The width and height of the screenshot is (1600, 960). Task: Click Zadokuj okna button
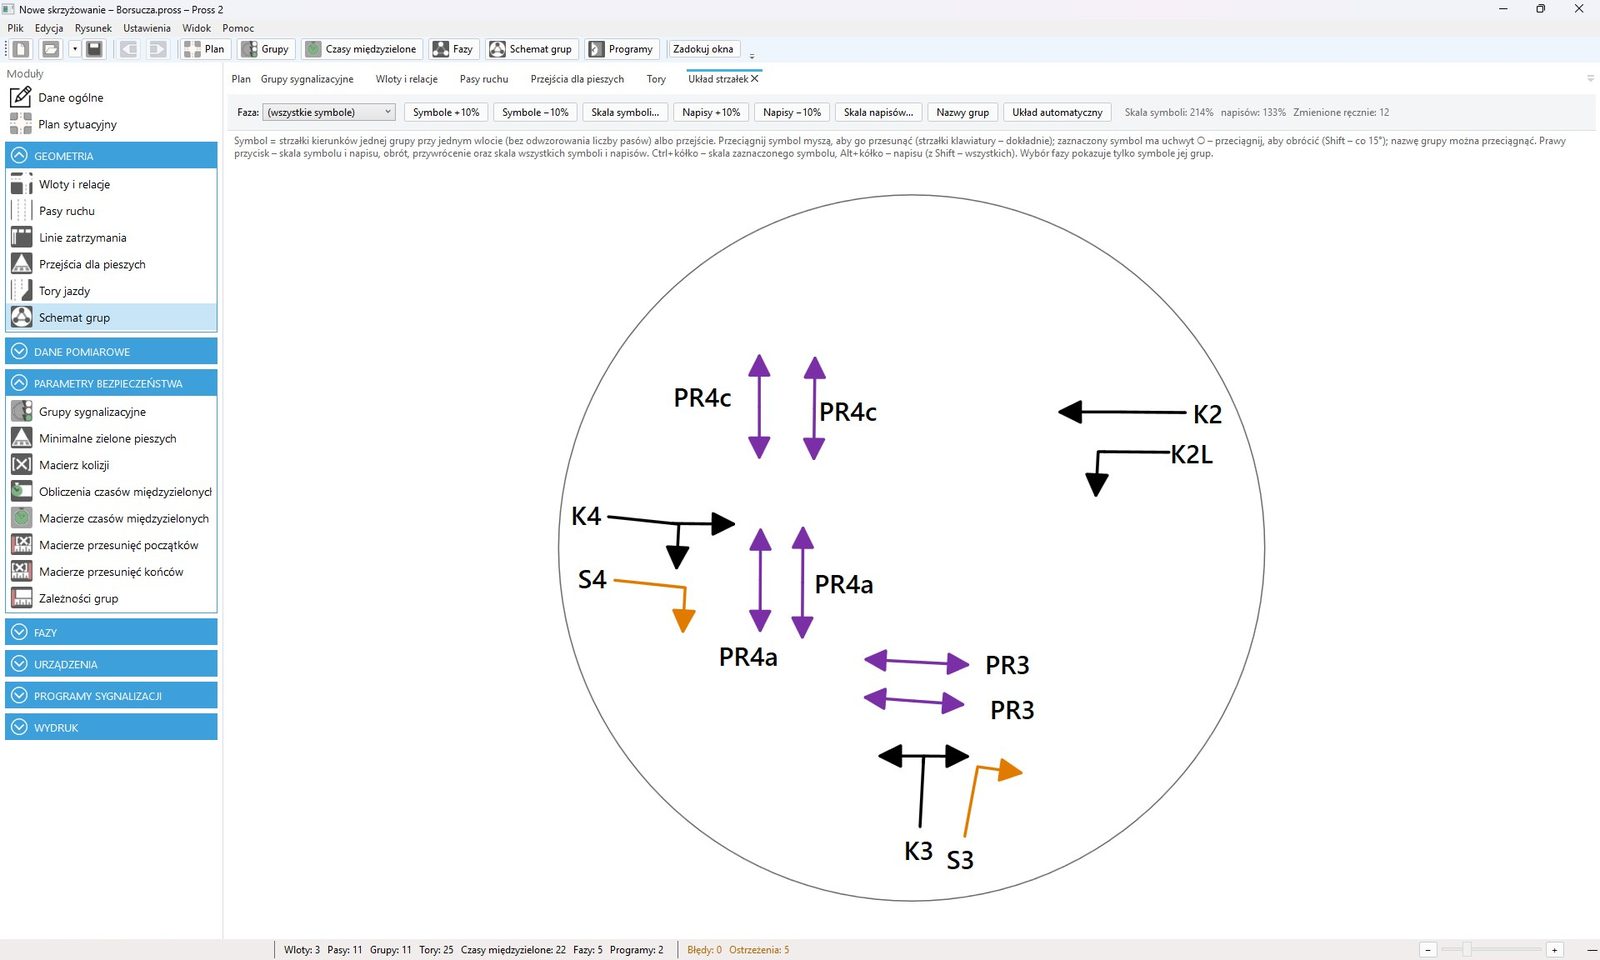[703, 49]
